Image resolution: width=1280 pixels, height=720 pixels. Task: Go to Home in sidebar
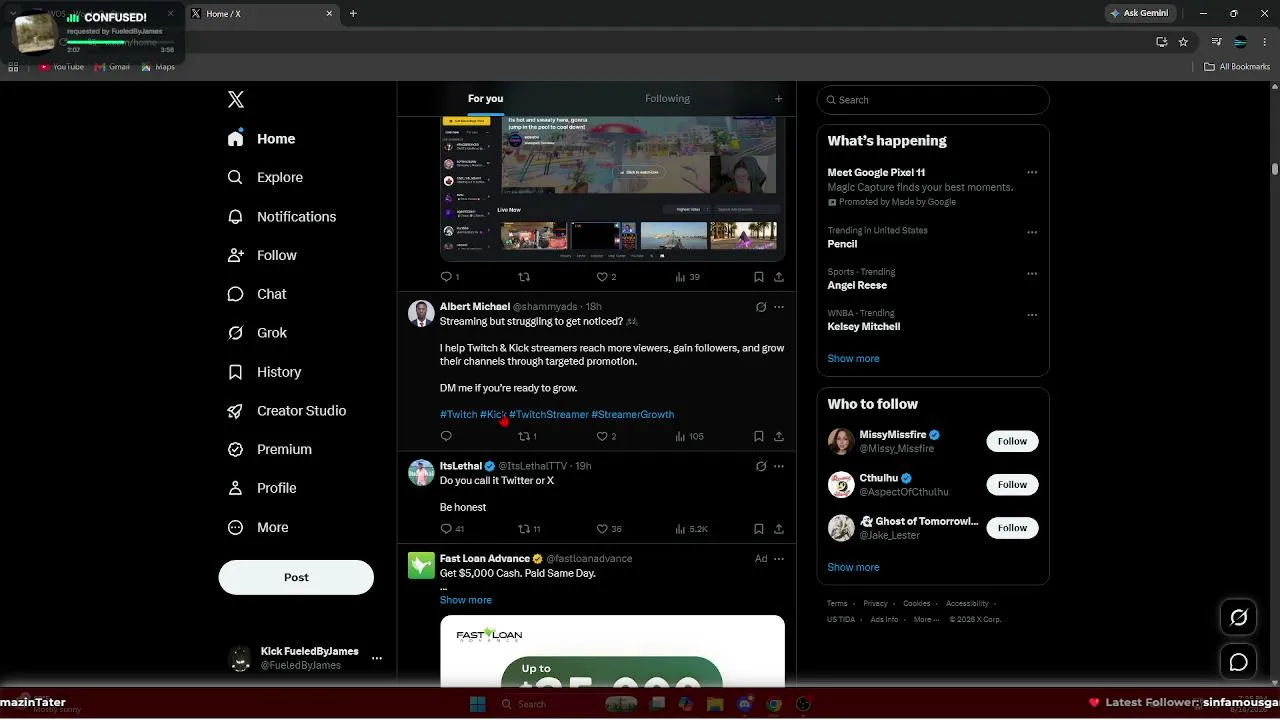coord(262,139)
